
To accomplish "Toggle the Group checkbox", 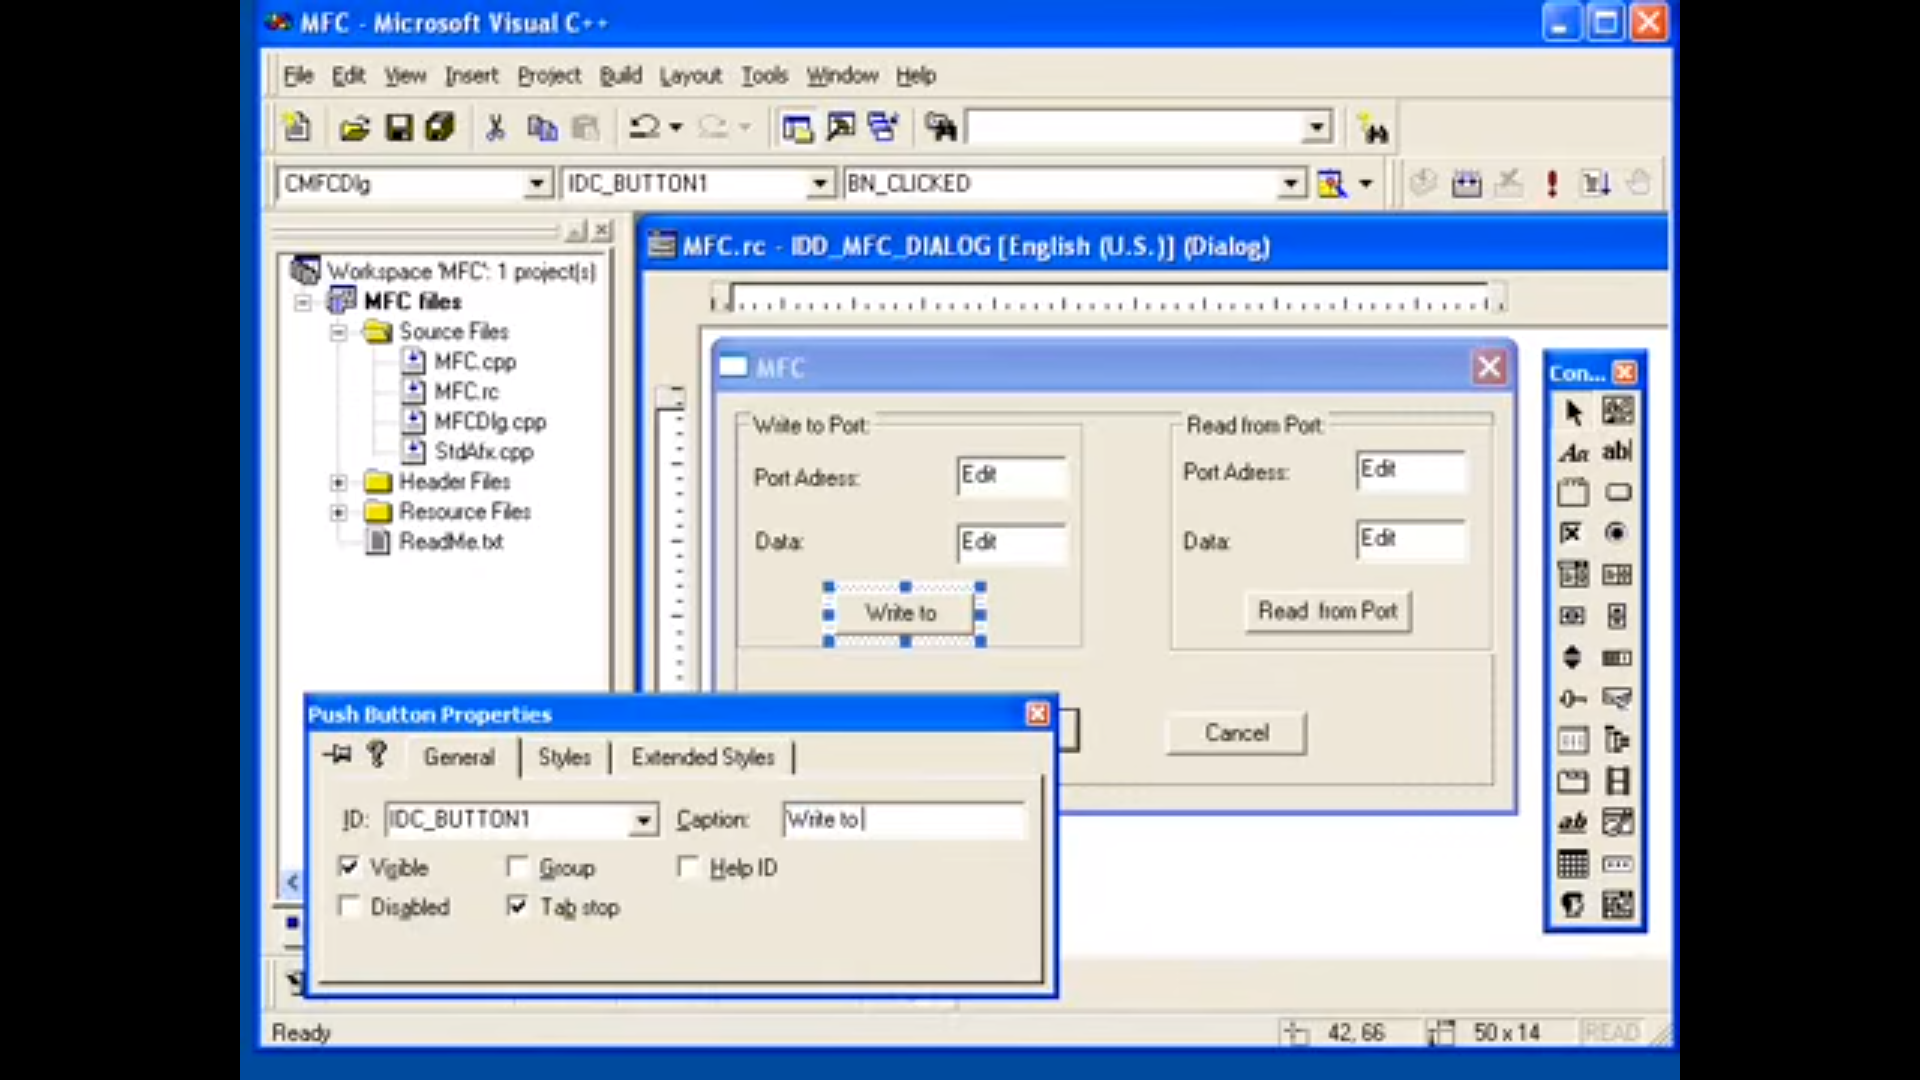I will 518,867.
